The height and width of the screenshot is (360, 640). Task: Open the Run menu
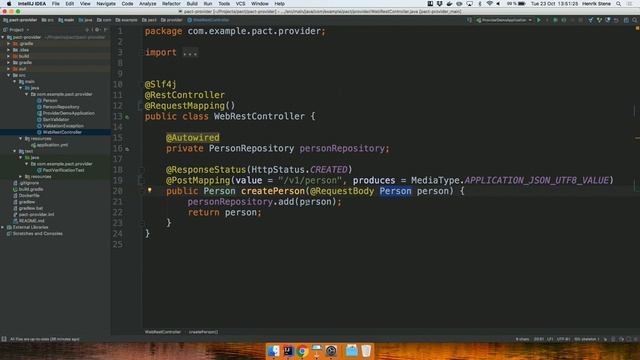(x=208, y=4)
